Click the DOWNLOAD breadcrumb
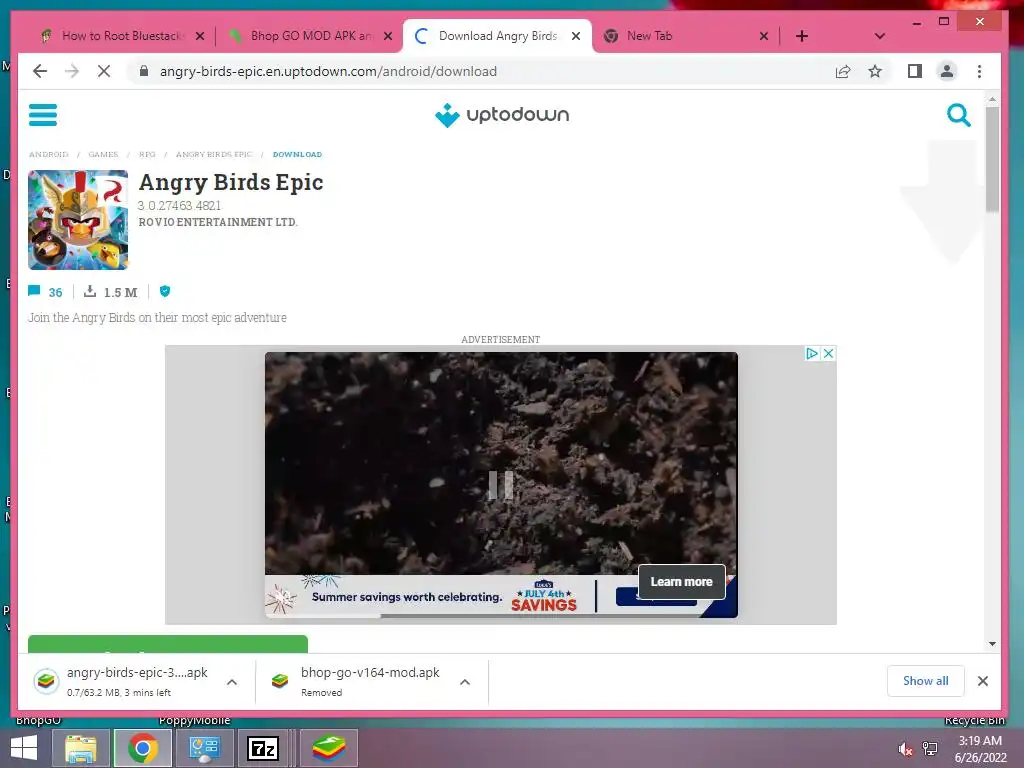 click(297, 155)
